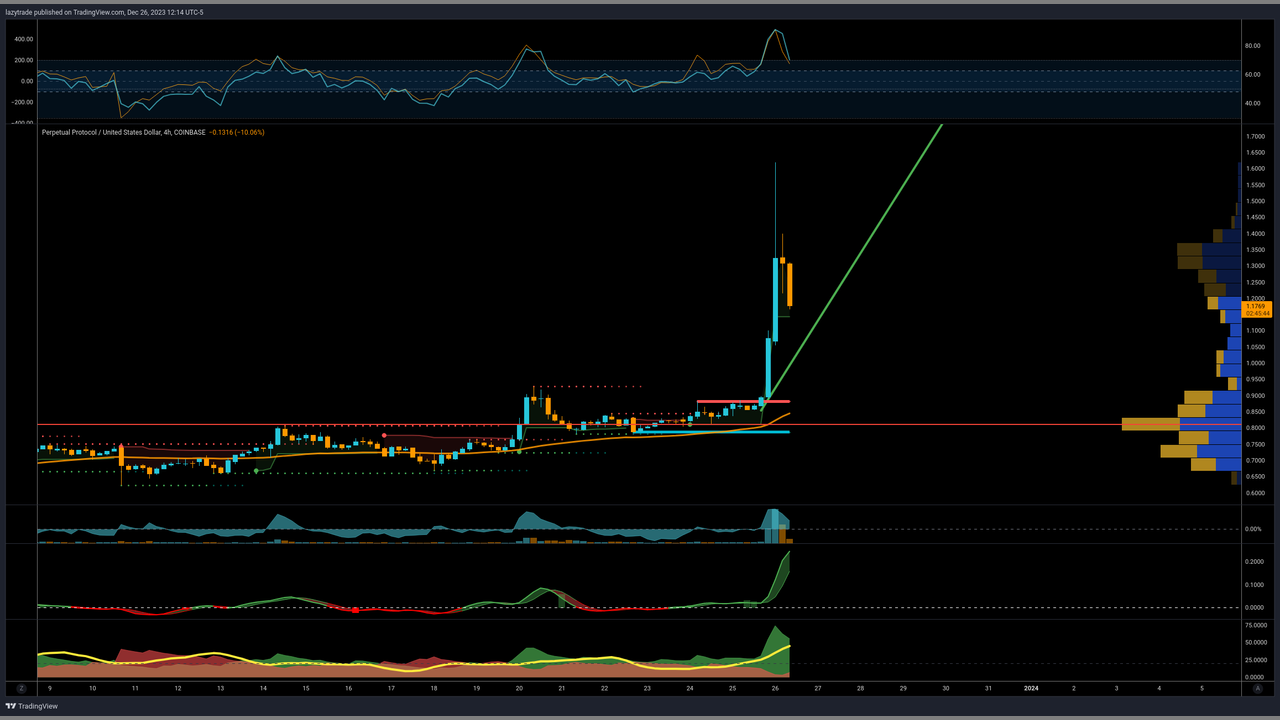This screenshot has height=720, width=1280.
Task: Click the 20 date label on the time axis
Action: (x=519, y=688)
